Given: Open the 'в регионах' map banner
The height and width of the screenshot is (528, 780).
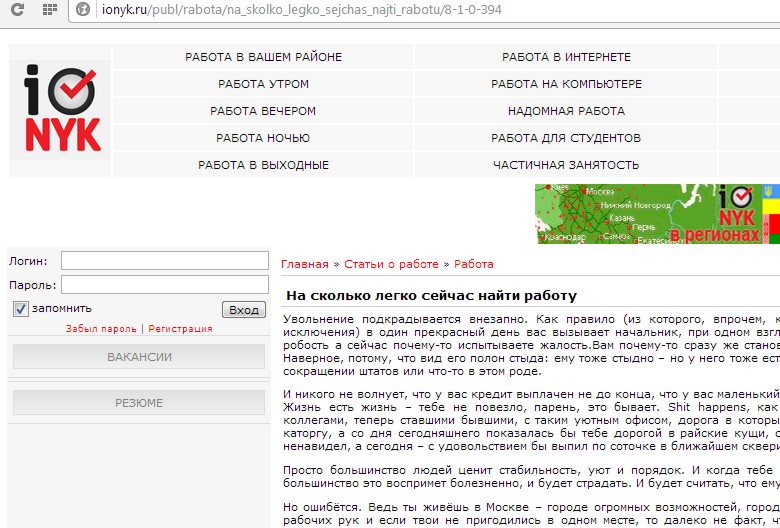Looking at the screenshot, I should (x=657, y=214).
